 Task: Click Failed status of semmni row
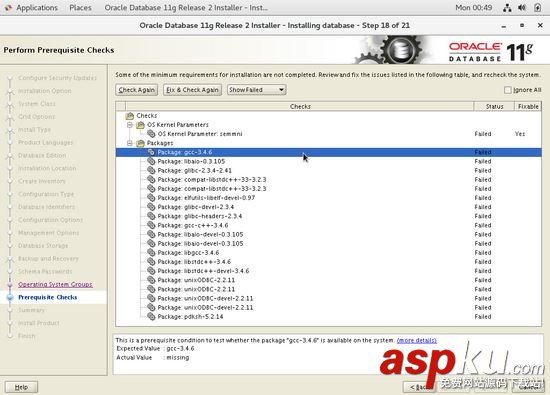483,134
